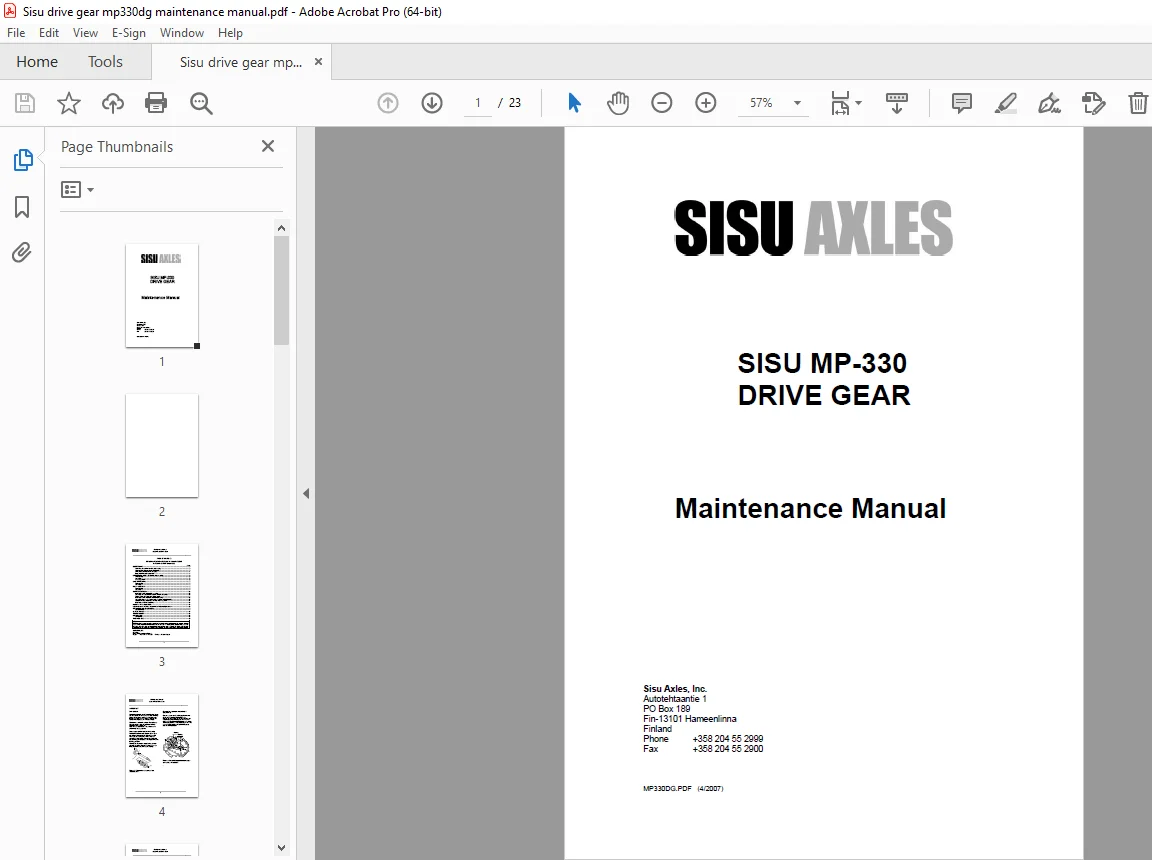Zoom out with minus icon
1152x860 pixels.
(661, 103)
